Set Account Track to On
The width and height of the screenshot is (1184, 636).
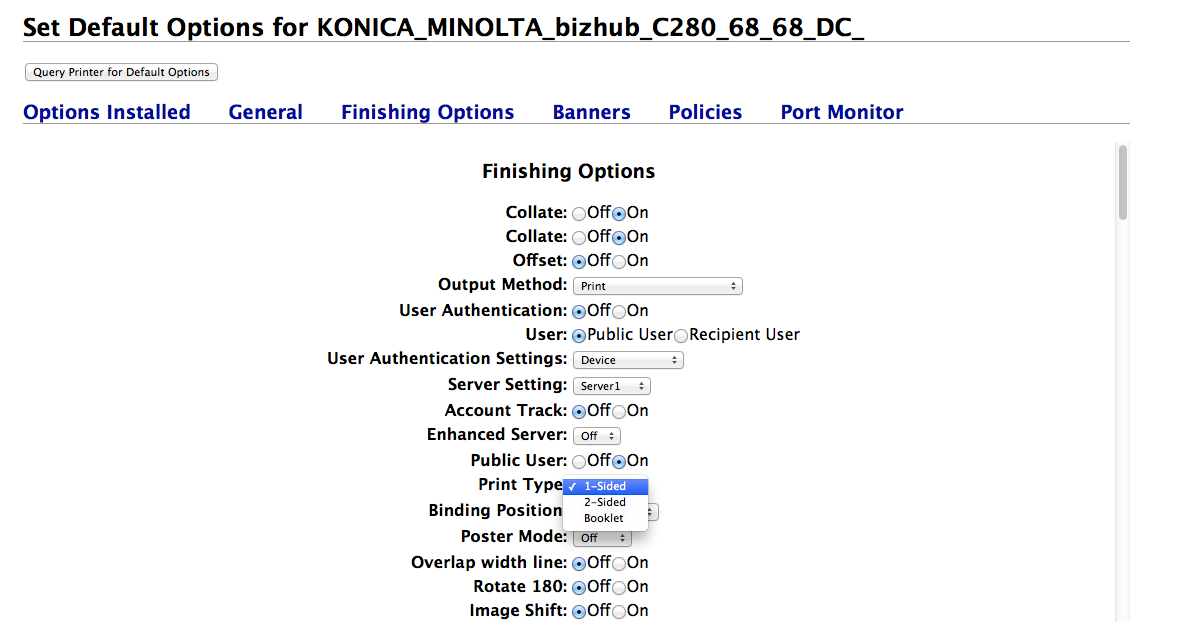pyautogui.click(x=619, y=412)
